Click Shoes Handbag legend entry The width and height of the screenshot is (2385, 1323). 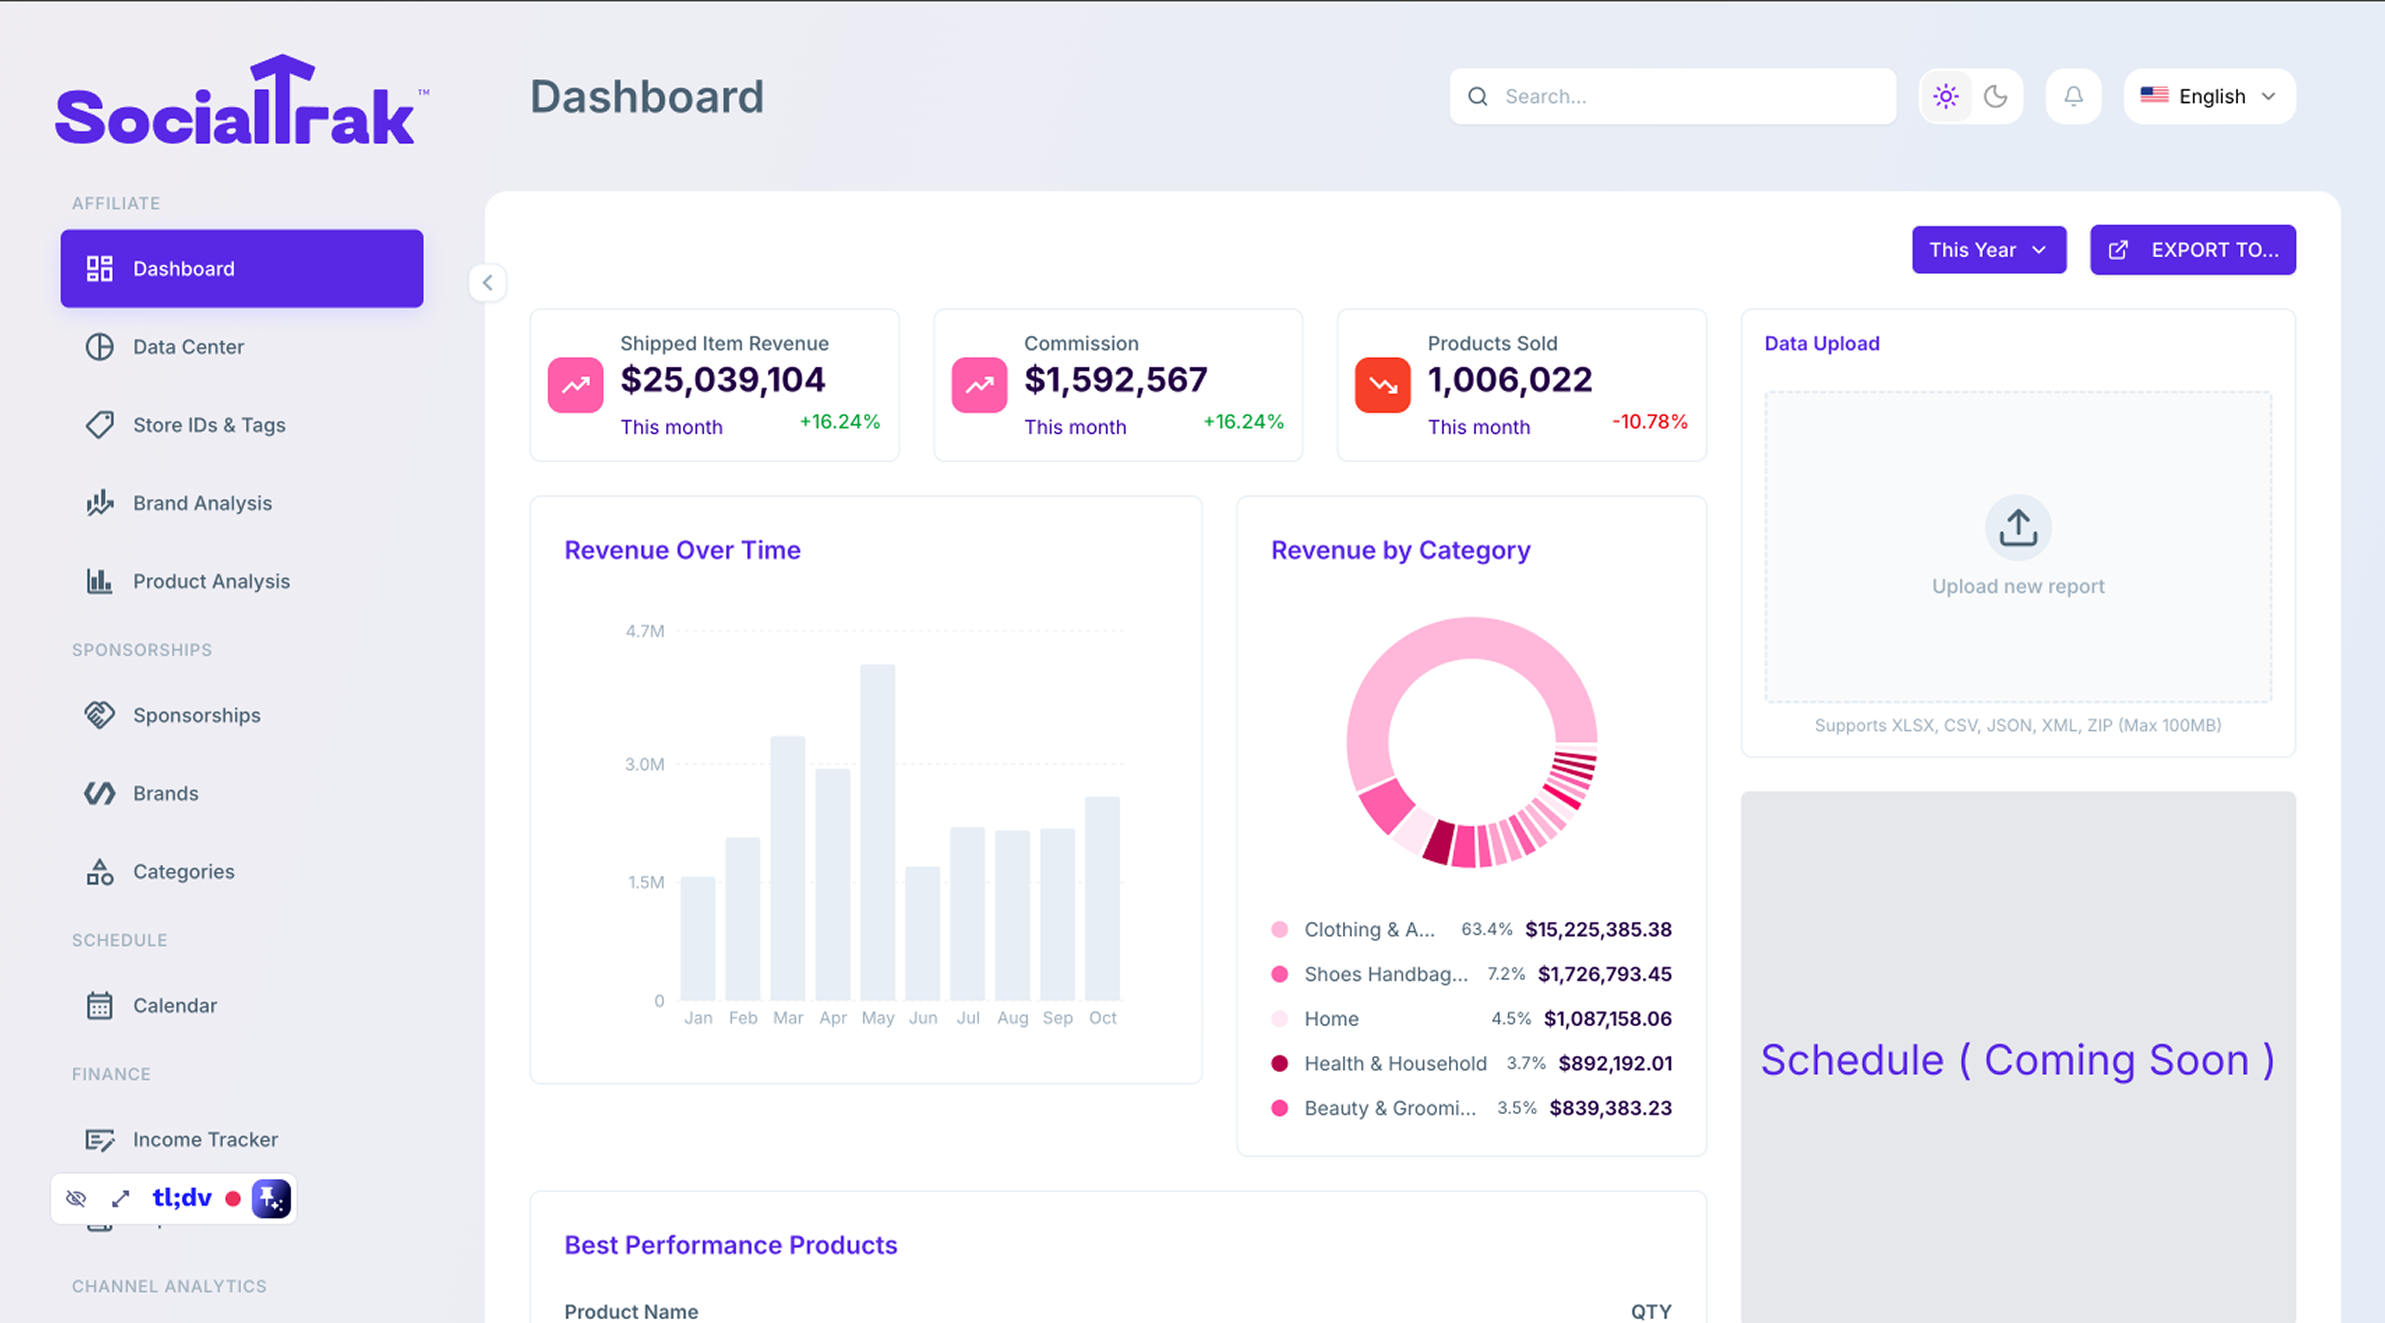coord(1471,974)
